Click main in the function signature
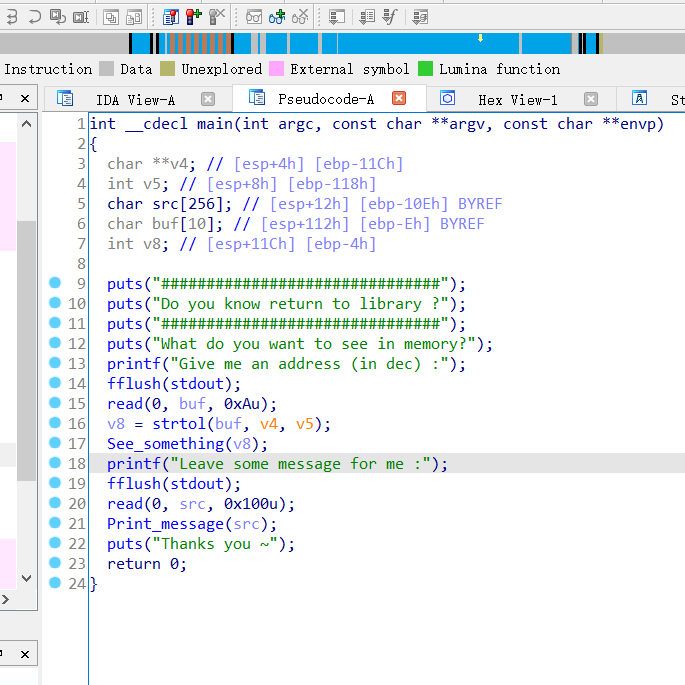 tap(214, 124)
